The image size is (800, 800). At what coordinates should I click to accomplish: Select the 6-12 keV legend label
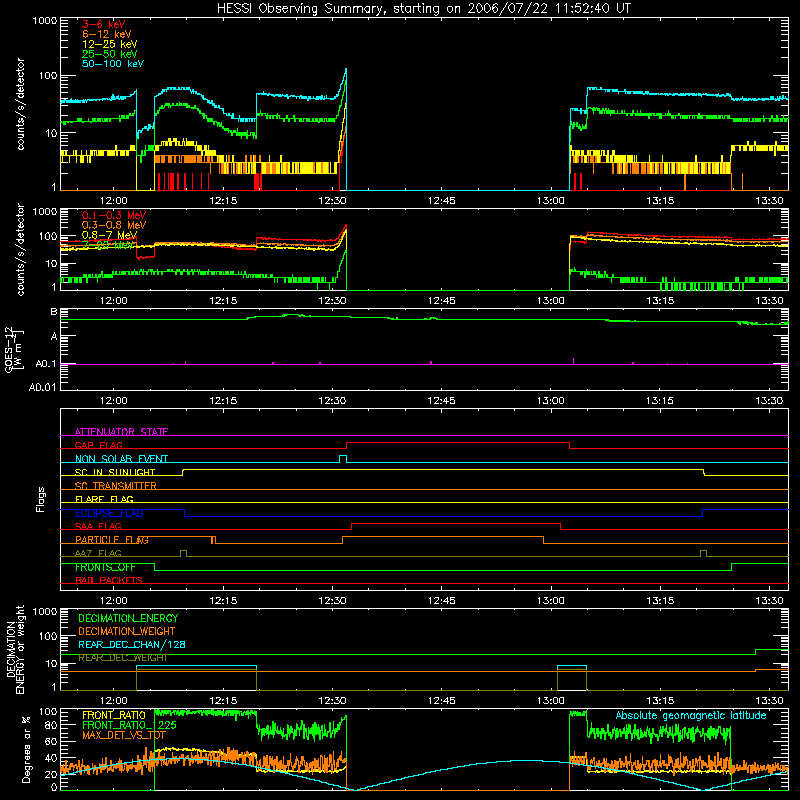[x=106, y=34]
